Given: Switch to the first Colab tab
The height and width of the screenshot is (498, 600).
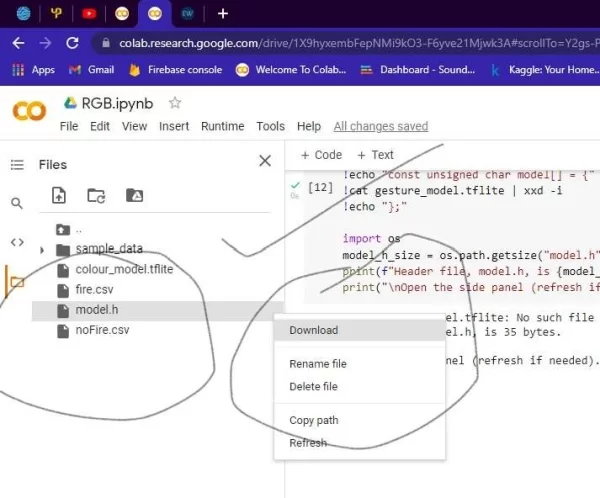Looking at the screenshot, I should (122, 14).
